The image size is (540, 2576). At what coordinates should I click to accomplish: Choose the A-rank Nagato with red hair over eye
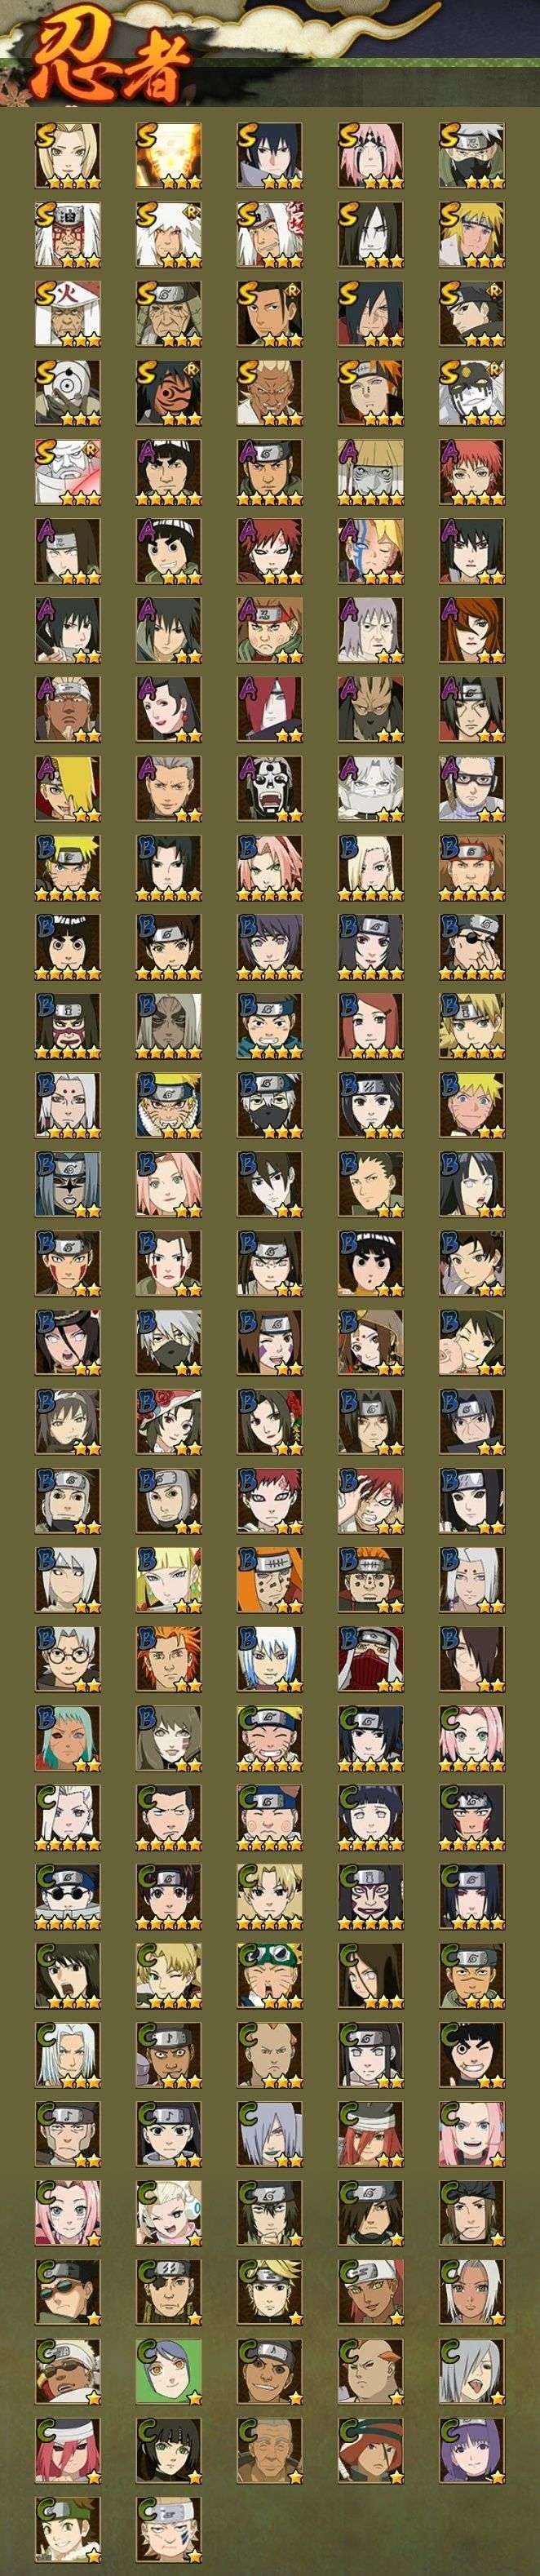(x=270, y=709)
